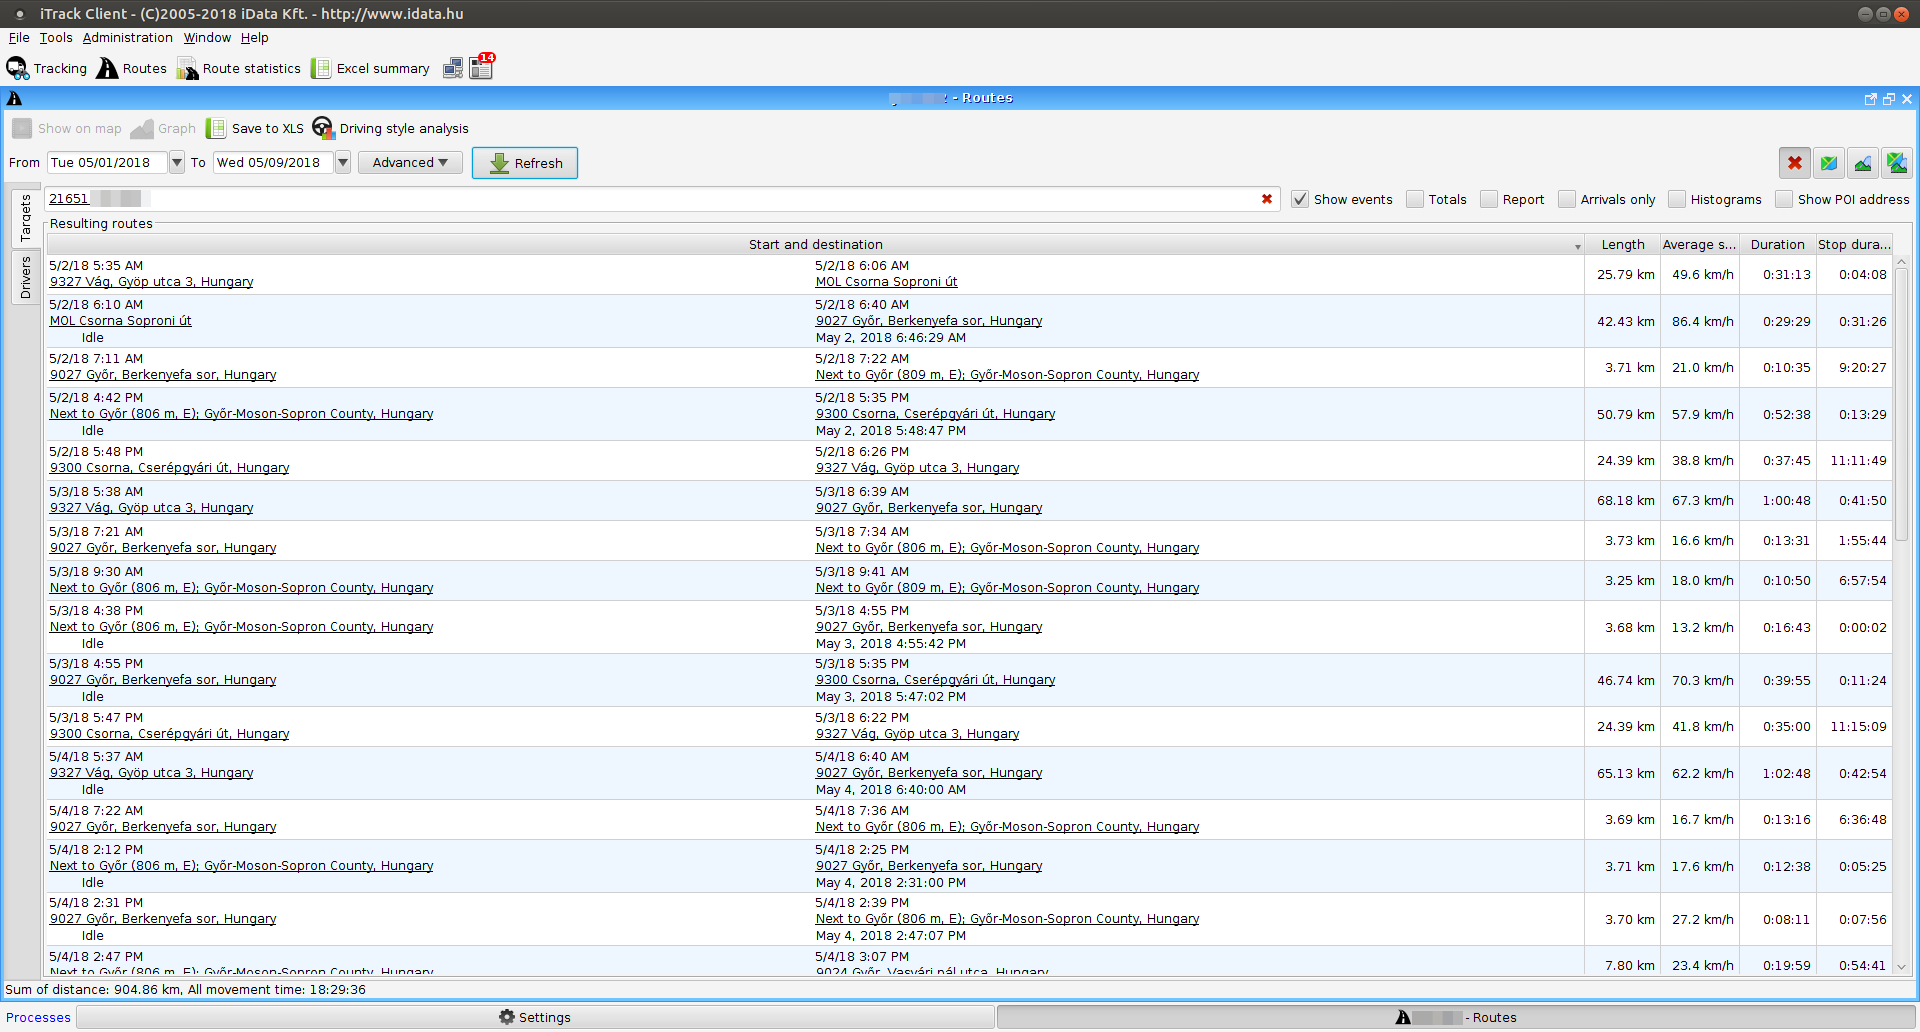Open the To date picker dropdown
The width and height of the screenshot is (1920, 1032).
(x=343, y=163)
